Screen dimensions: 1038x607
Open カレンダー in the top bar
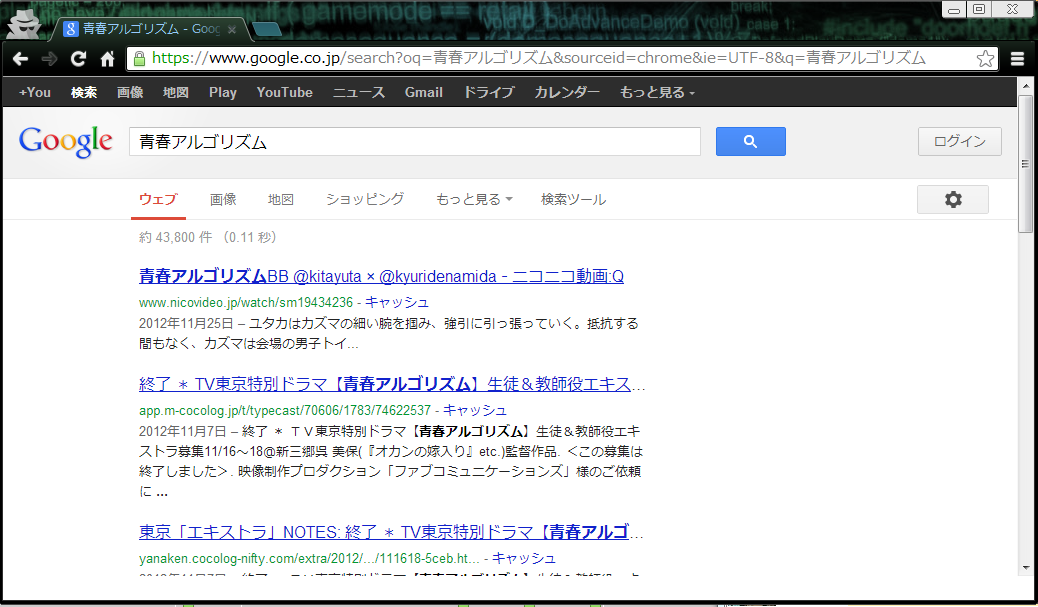[567, 93]
